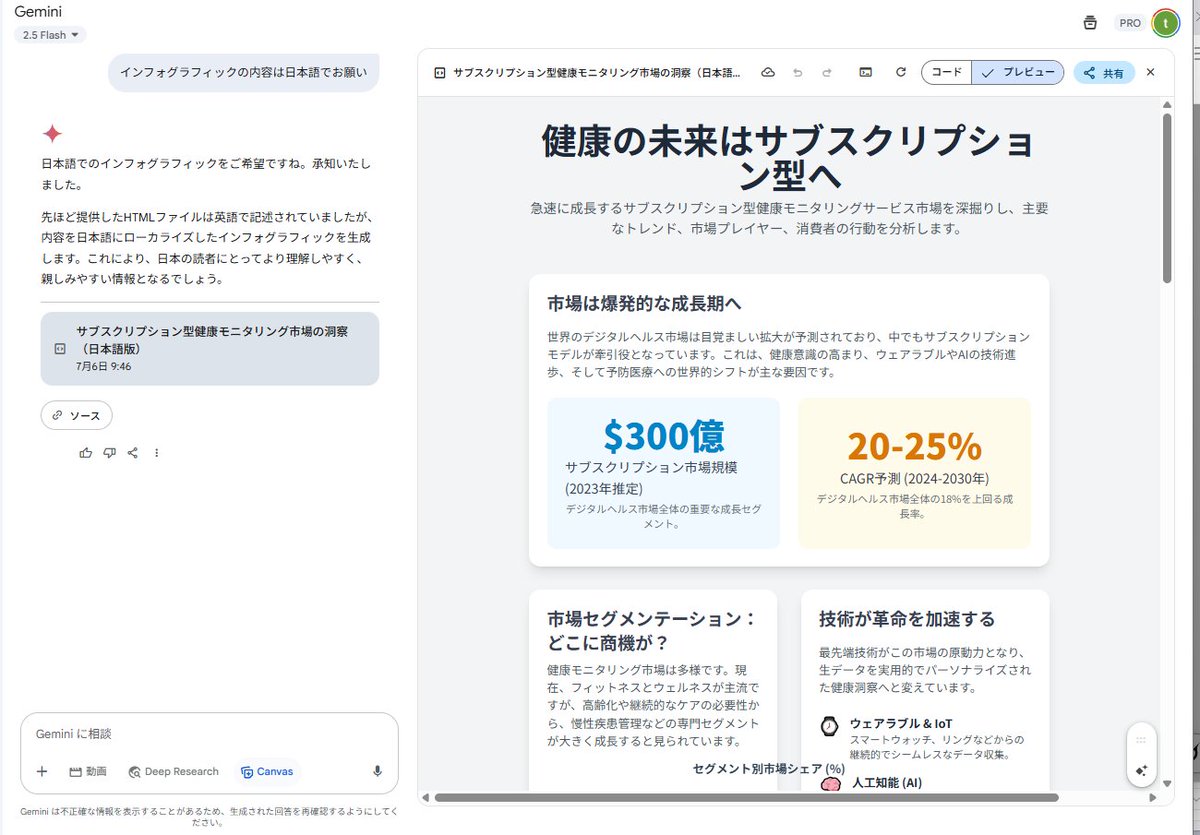1200x835 pixels.
Task: Click the 市場は爆発的な成長期へ heading
Action: (x=644, y=303)
